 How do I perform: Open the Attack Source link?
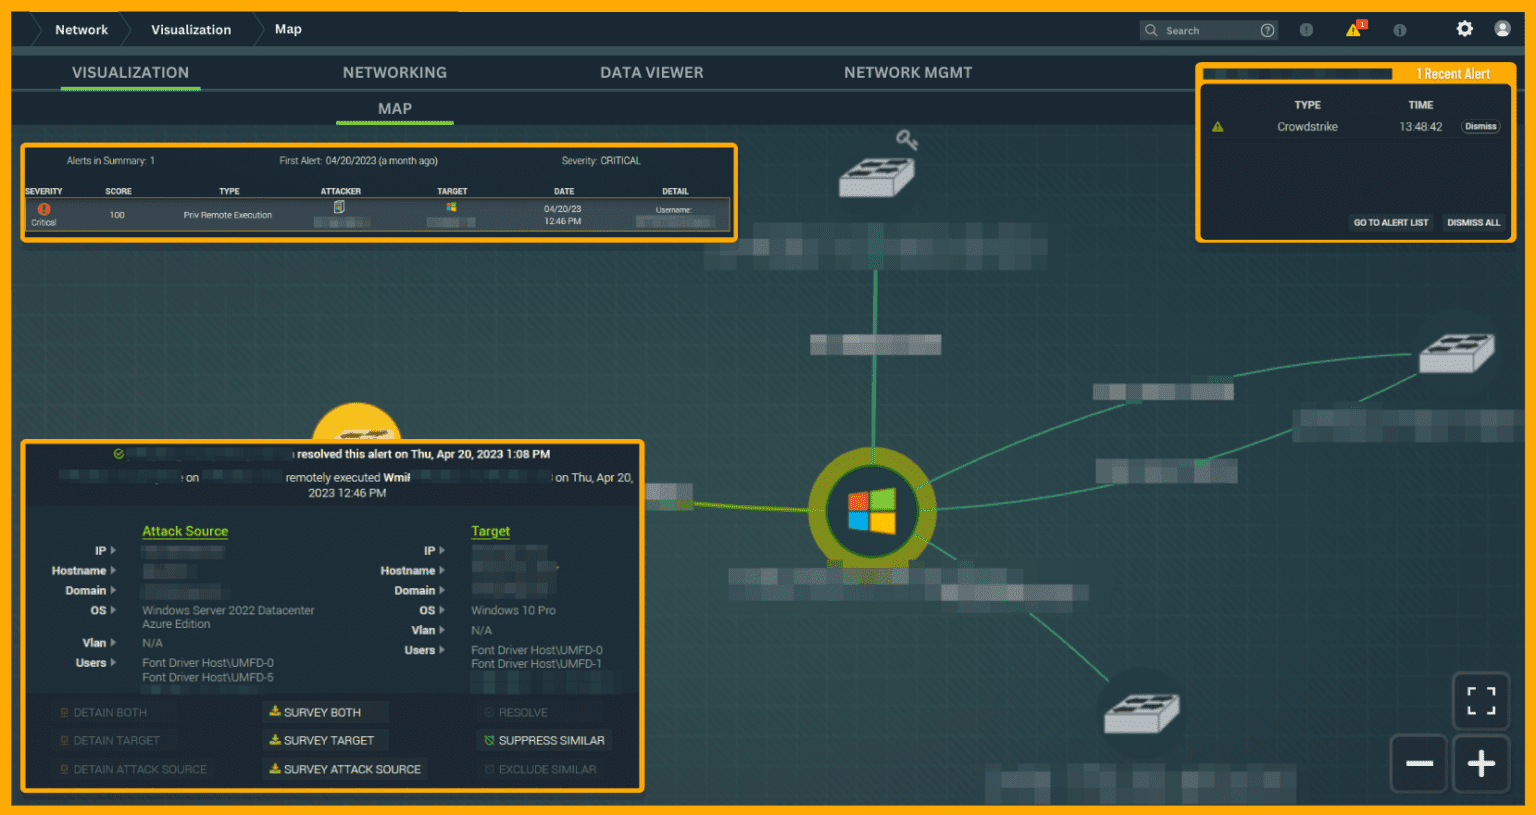tap(185, 531)
